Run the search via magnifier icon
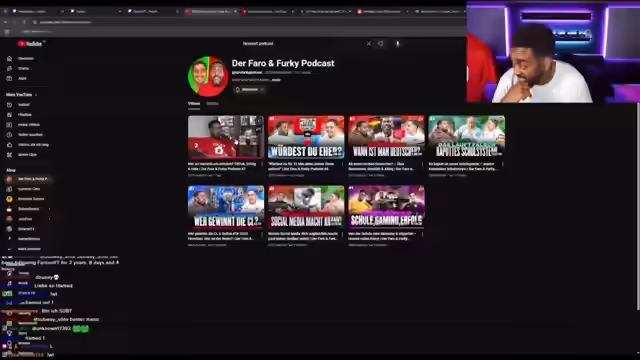Image resolution: width=640 pixels, height=360 pixels. (381, 43)
